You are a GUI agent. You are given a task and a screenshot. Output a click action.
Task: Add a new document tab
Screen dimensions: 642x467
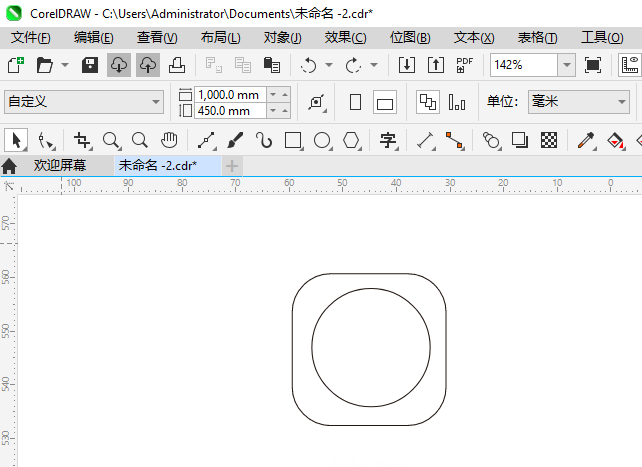232,166
